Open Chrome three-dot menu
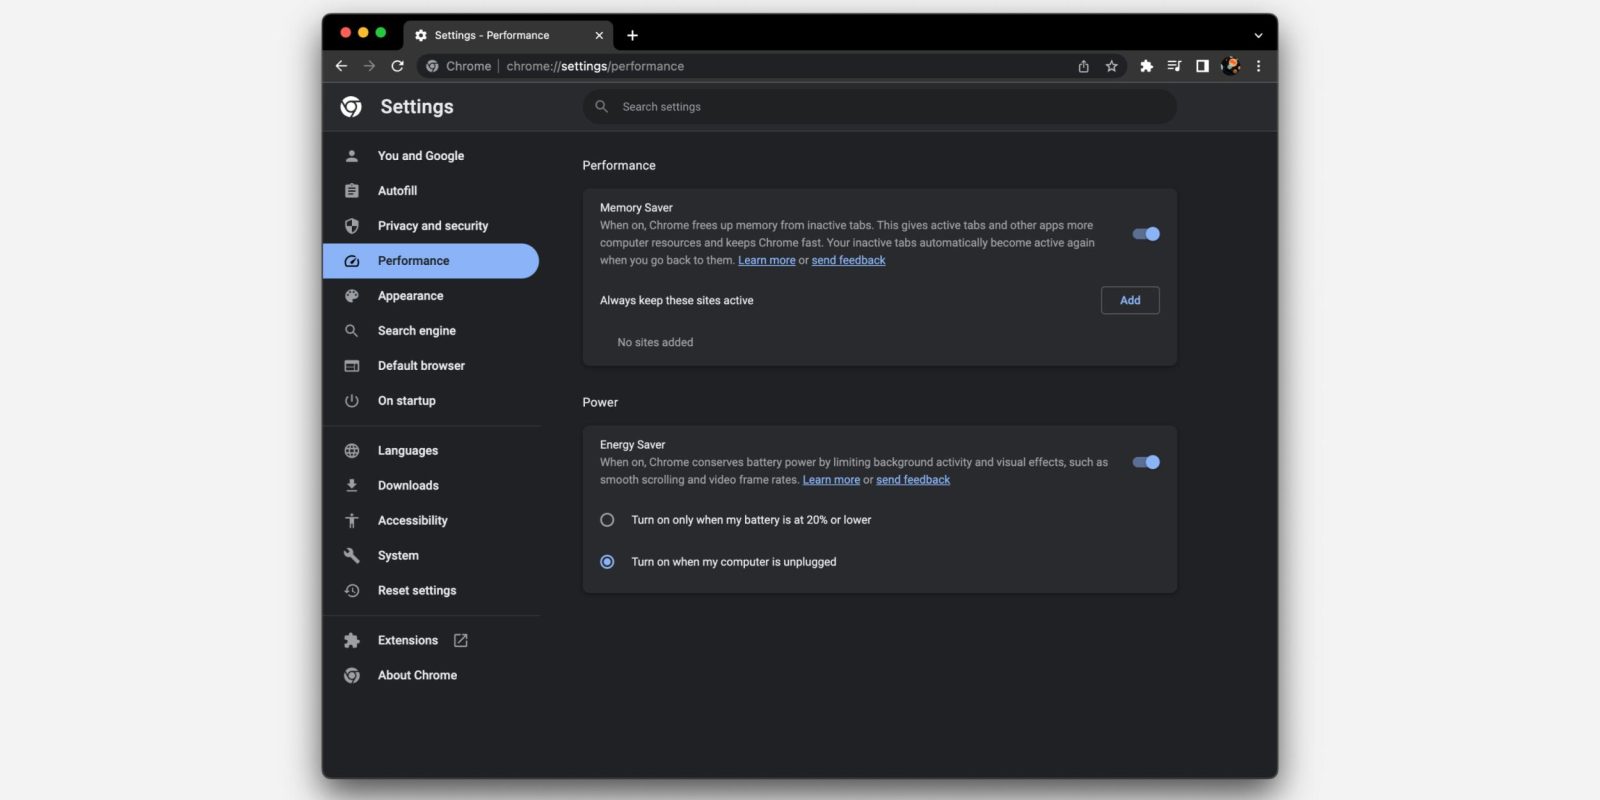 pyautogui.click(x=1258, y=66)
